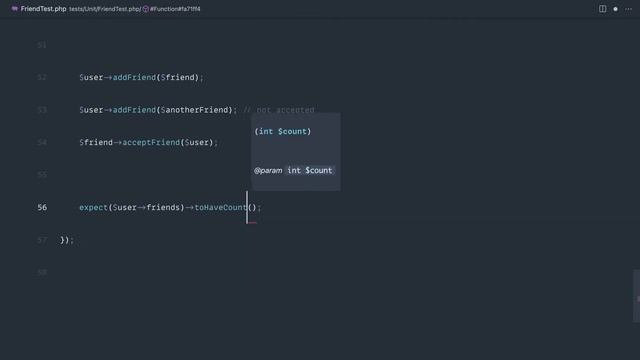Click line number 56 in gutter
Image resolution: width=640 pixels, height=360 pixels.
click(x=42, y=207)
